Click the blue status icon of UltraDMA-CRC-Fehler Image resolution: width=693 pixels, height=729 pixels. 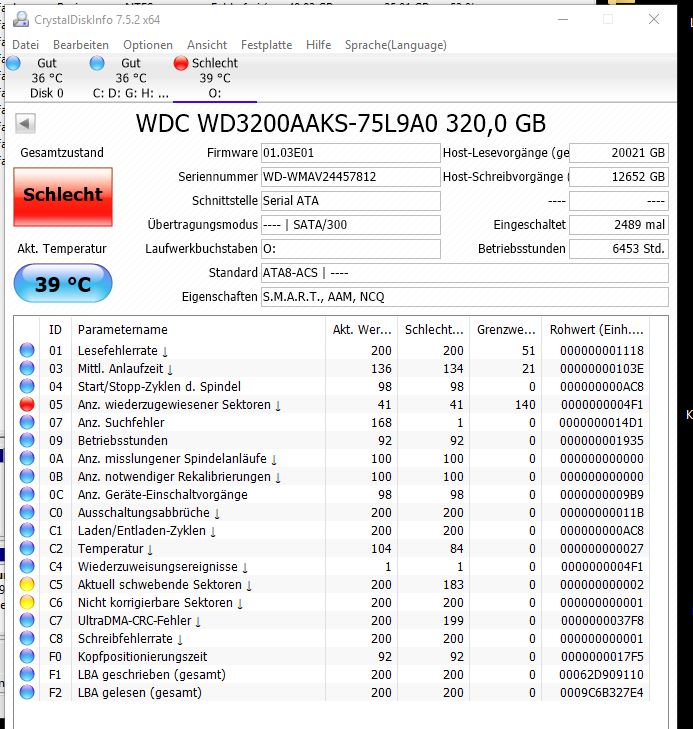pyautogui.click(x=27, y=621)
